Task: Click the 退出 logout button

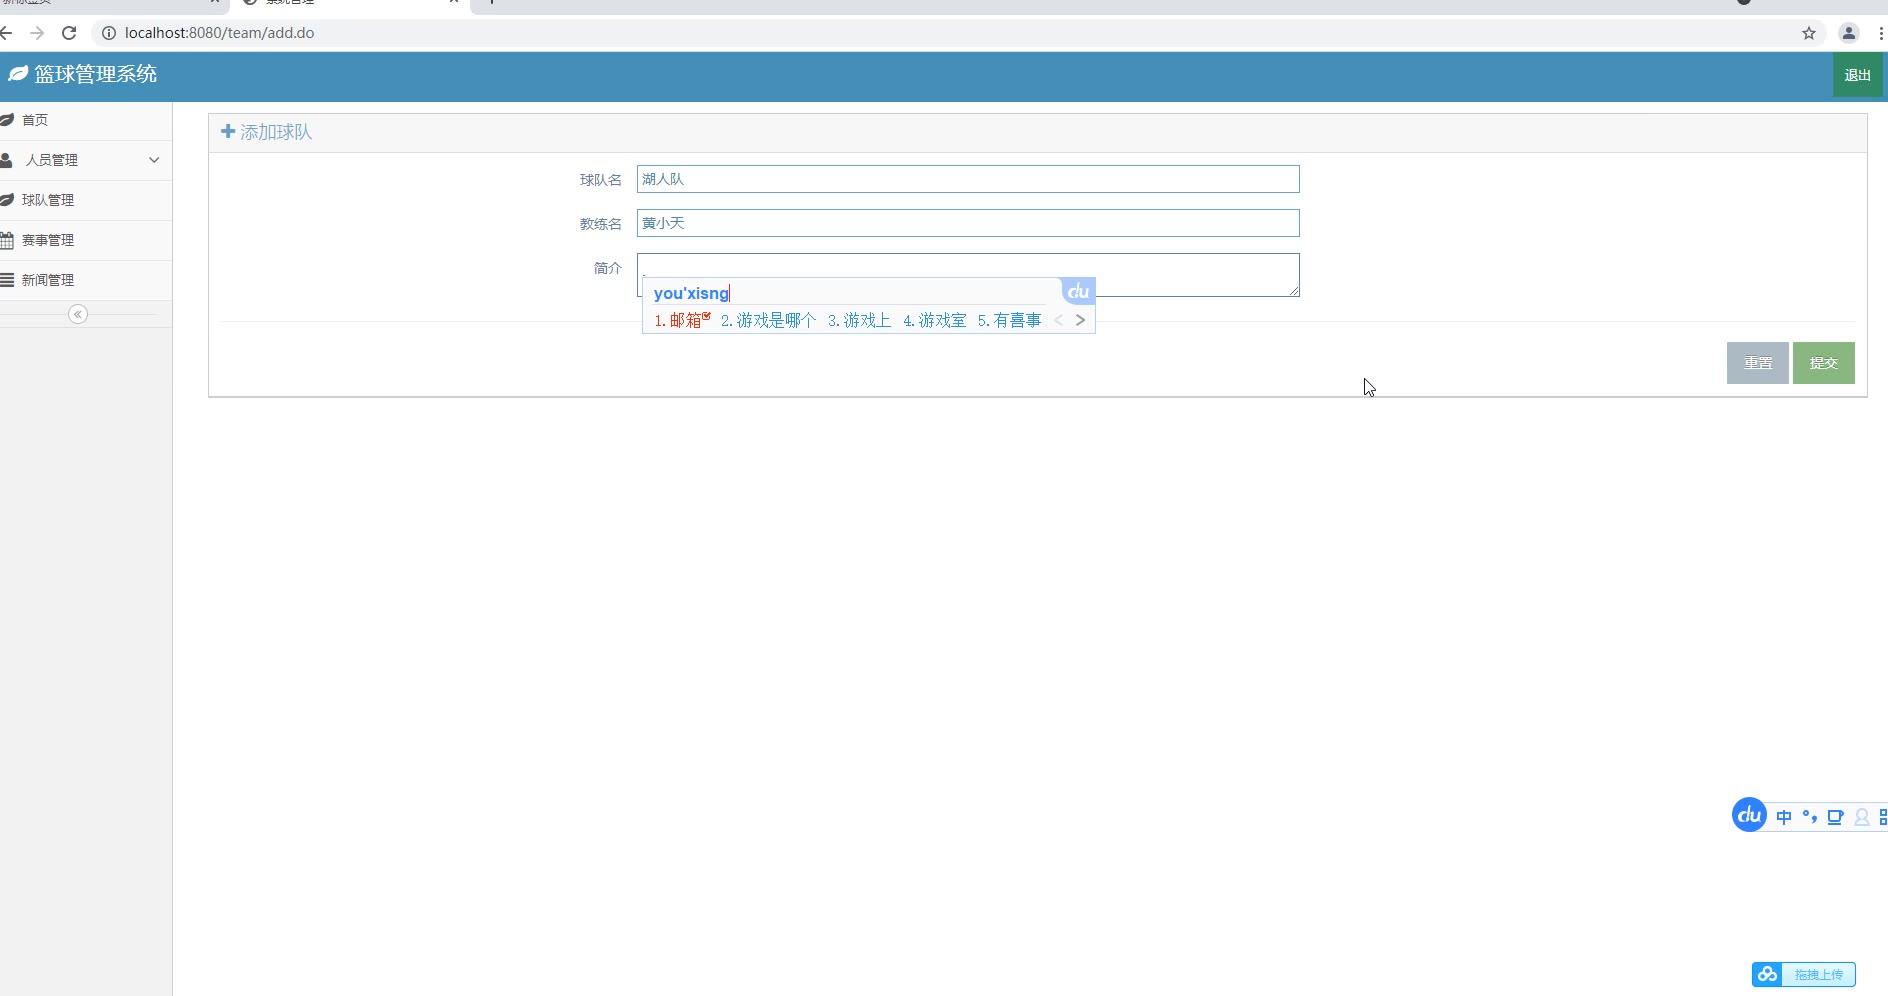Action: point(1857,75)
